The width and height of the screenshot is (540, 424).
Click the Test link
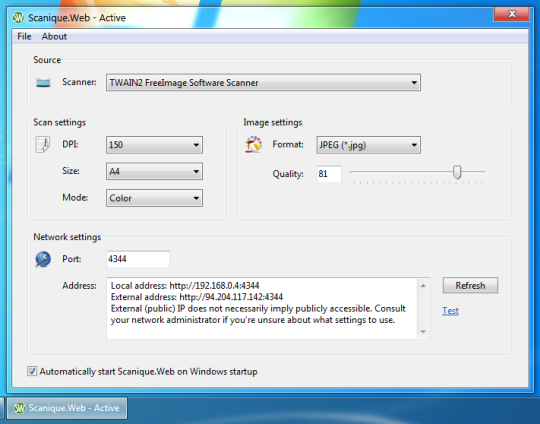[x=450, y=311]
